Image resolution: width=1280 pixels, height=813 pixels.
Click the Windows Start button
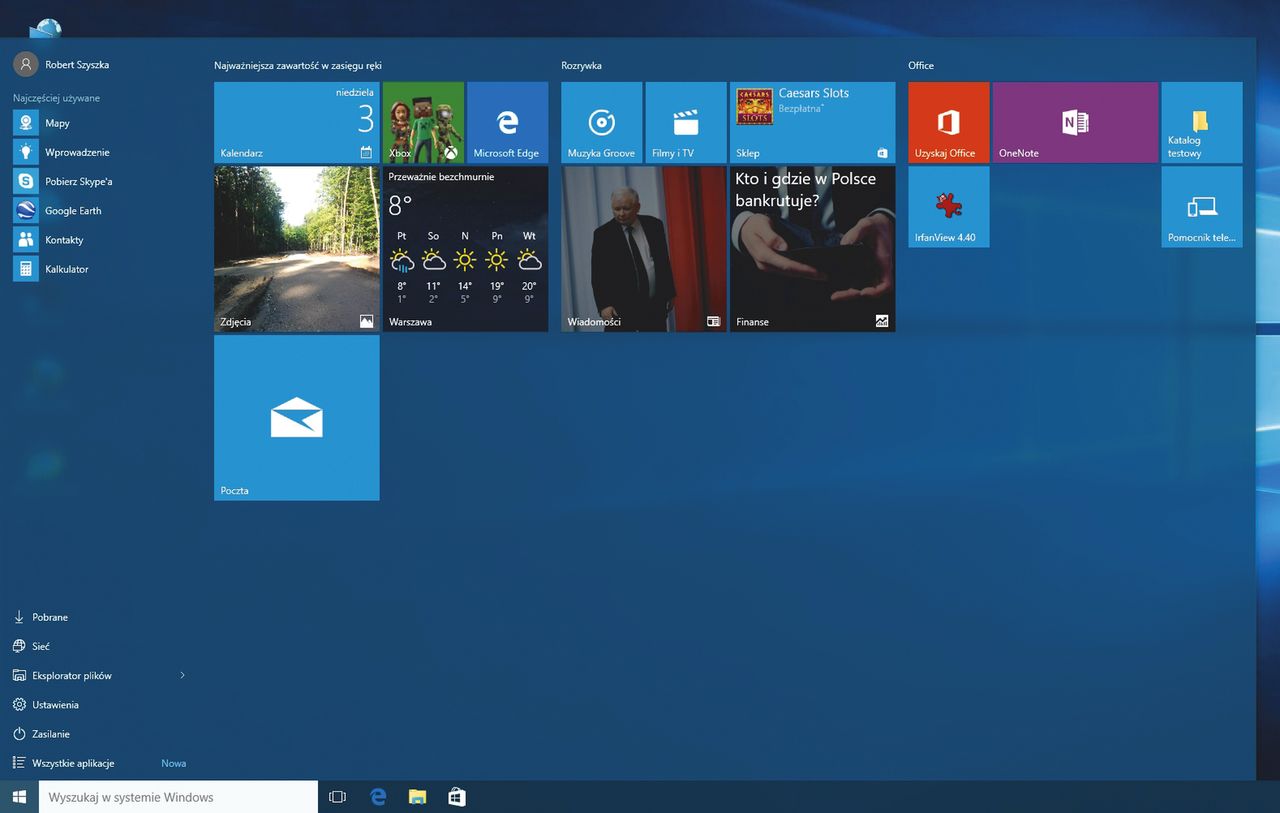click(x=19, y=797)
